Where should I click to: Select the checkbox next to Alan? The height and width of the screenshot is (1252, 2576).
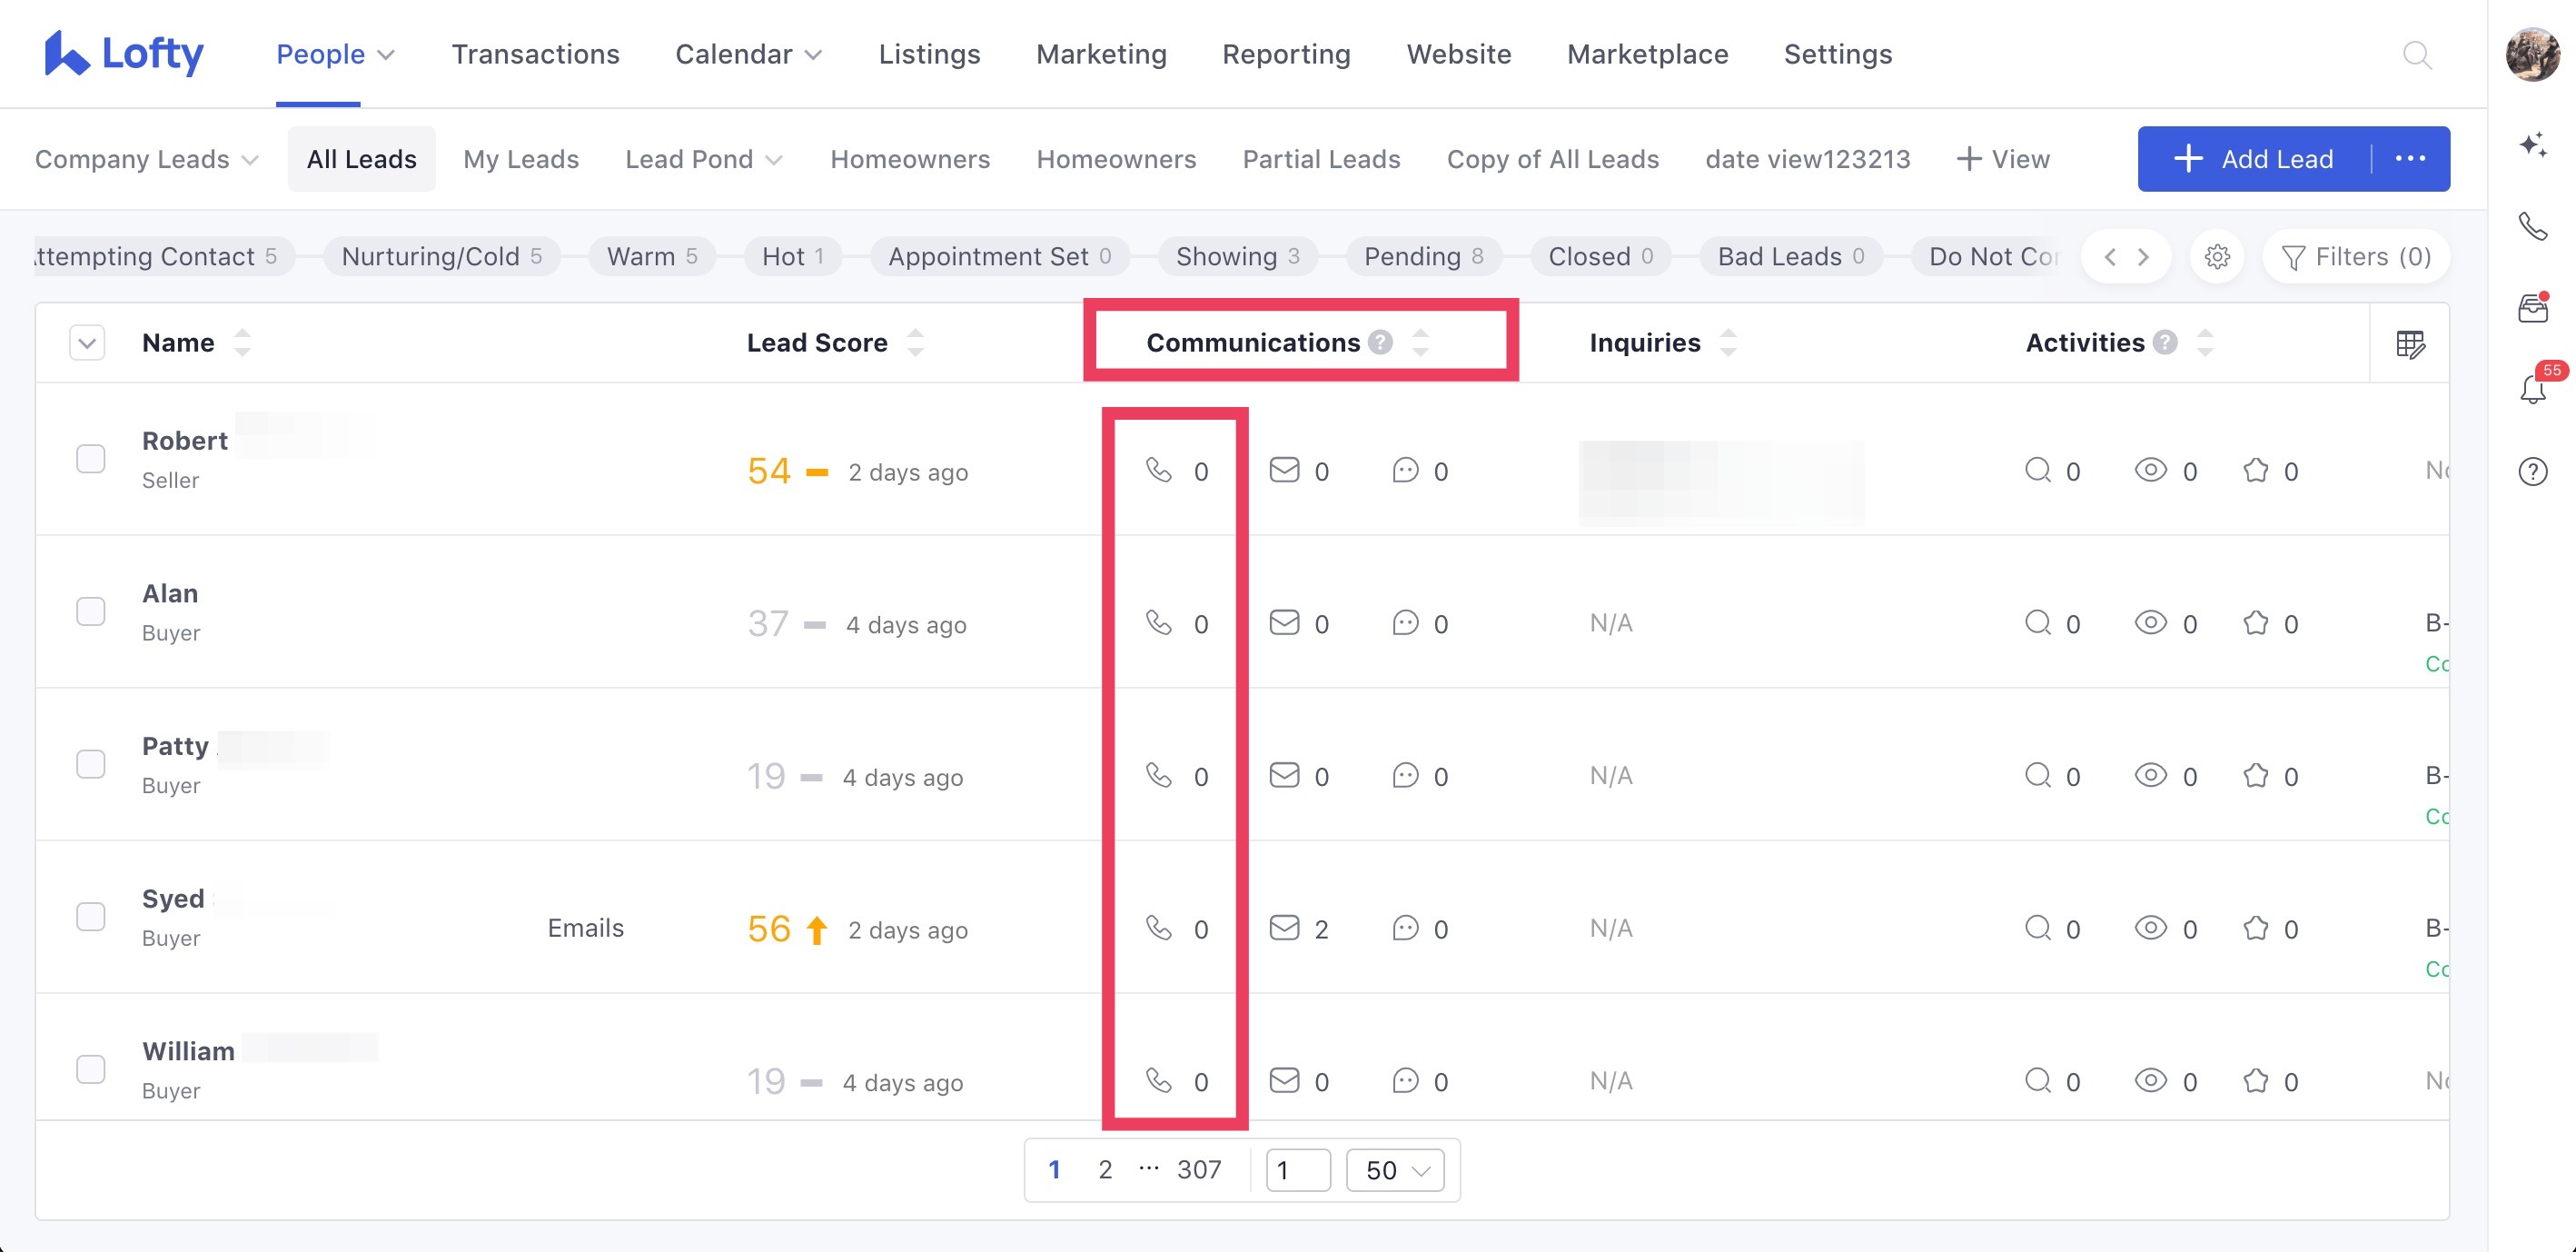pyautogui.click(x=91, y=611)
